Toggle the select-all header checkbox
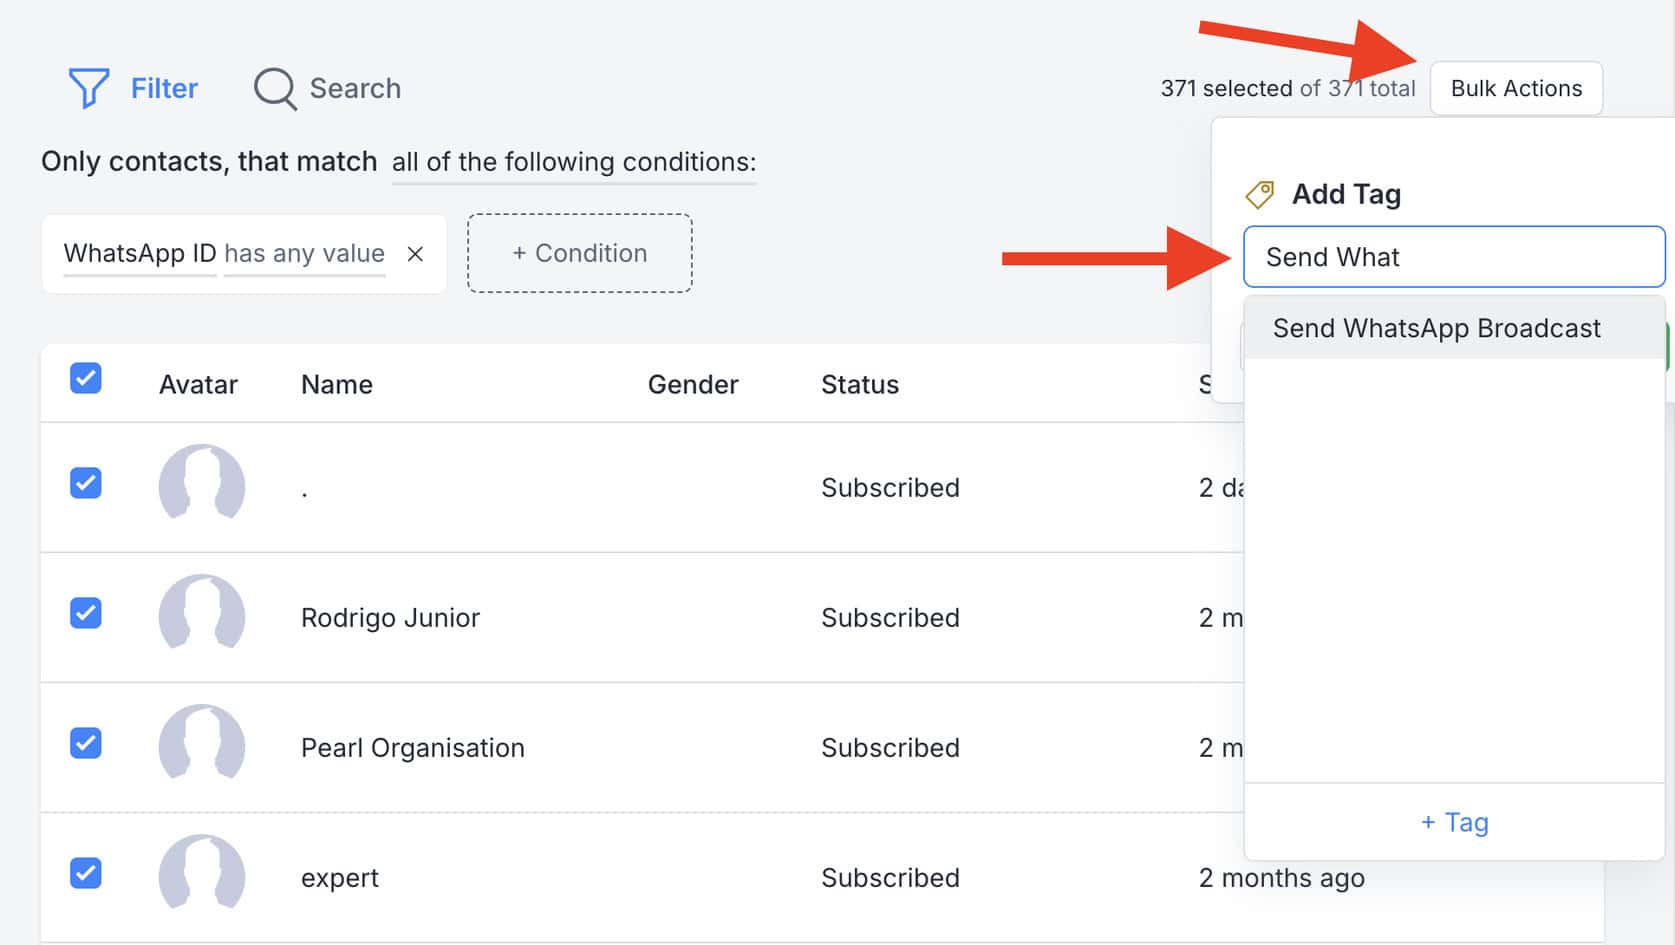 (86, 379)
